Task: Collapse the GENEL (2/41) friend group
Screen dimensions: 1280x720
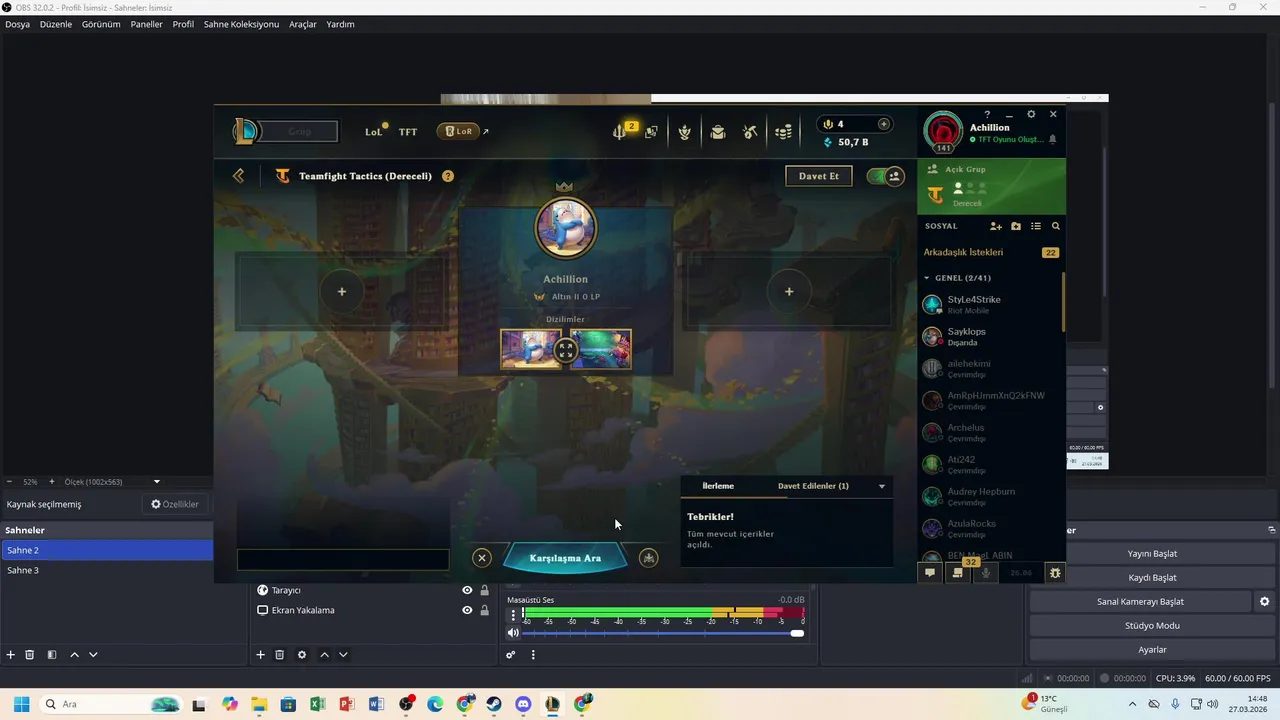Action: point(927,278)
